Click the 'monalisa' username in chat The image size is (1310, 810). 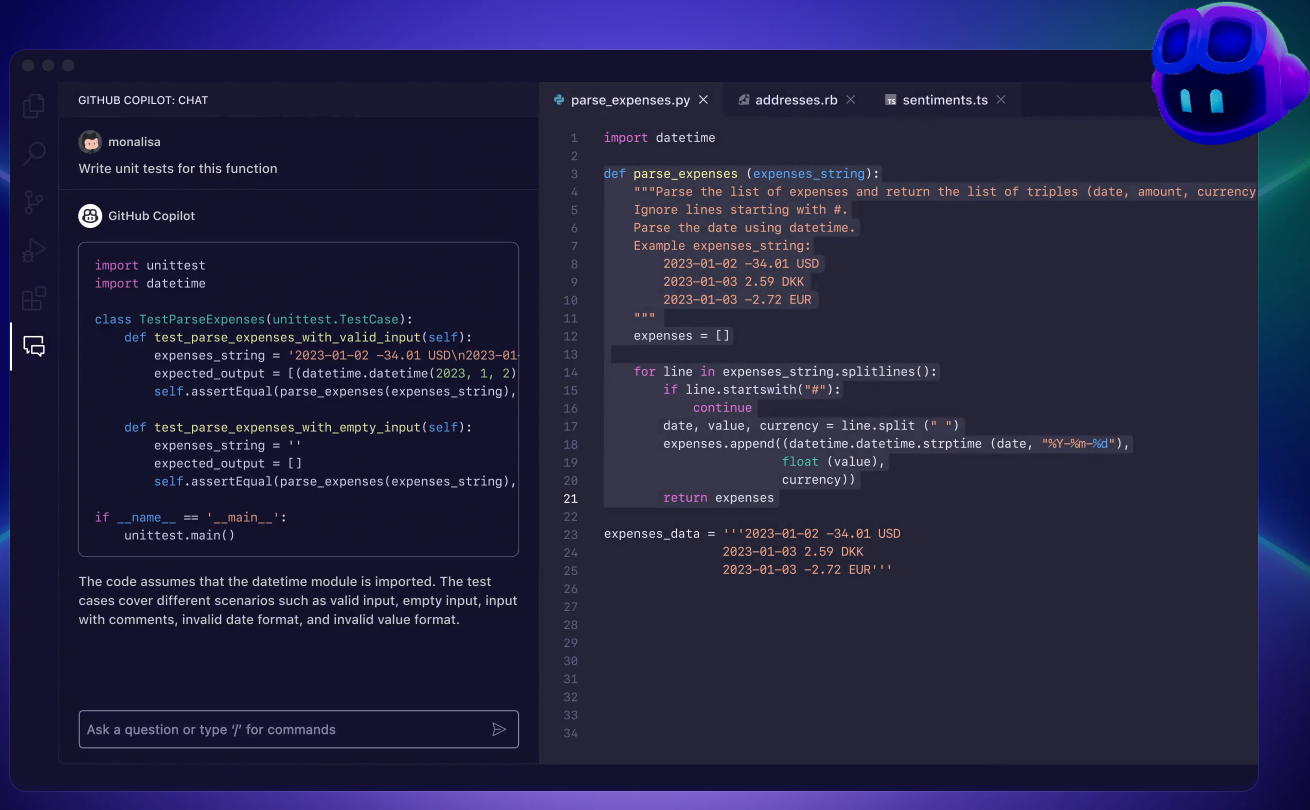[x=134, y=142]
